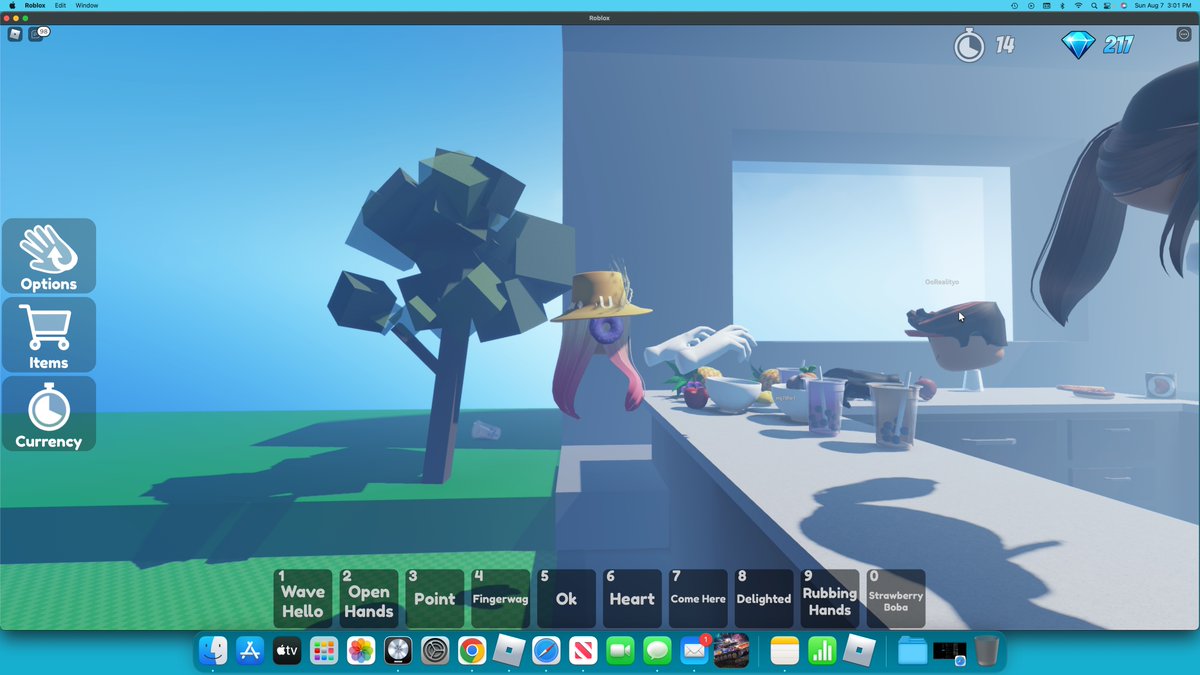Select hotbar slot 0 Strawberry Boba
This screenshot has height=675, width=1200.
[x=896, y=598]
